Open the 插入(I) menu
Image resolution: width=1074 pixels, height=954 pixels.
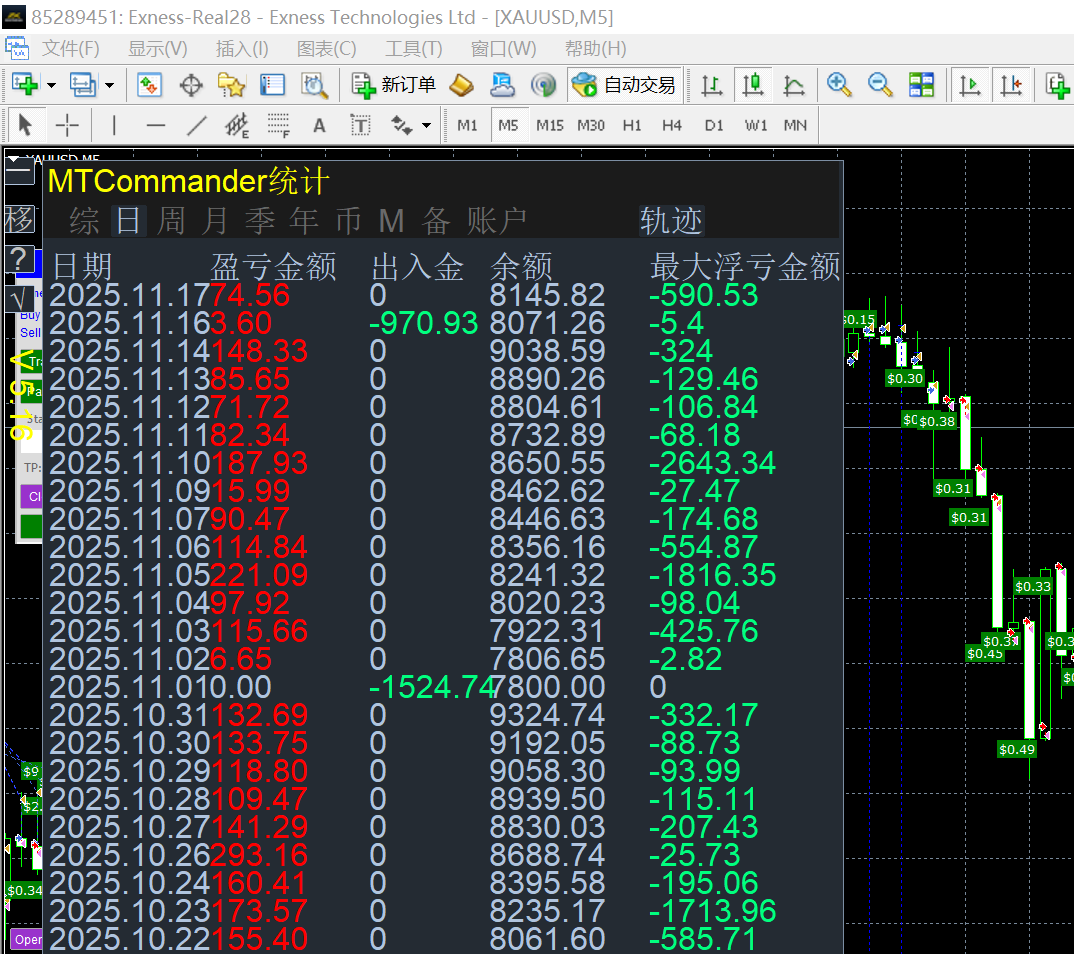(x=242, y=49)
